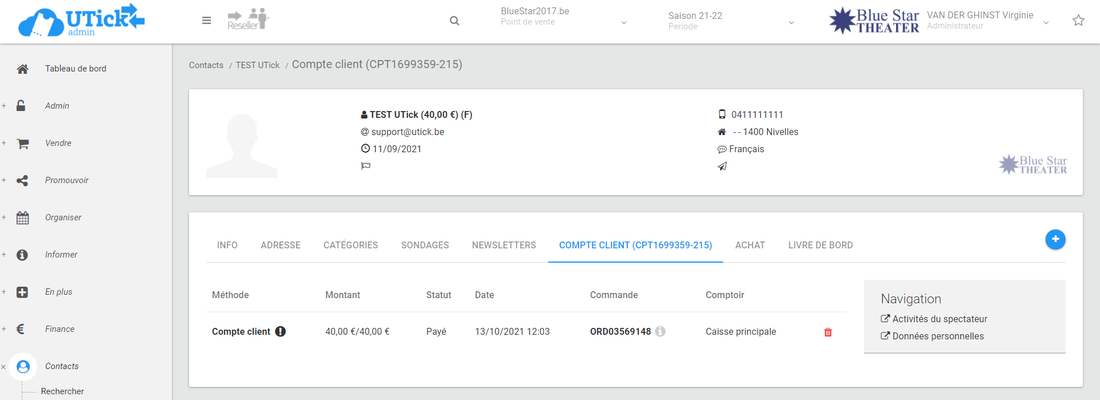Screen dimensions: 1100x400
Task: Open Données personnelles link
Action: 936,336
